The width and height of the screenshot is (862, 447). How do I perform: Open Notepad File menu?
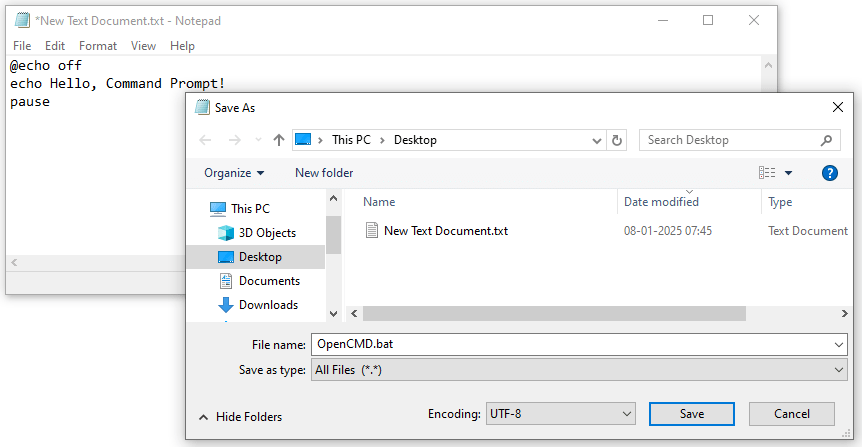click(22, 46)
